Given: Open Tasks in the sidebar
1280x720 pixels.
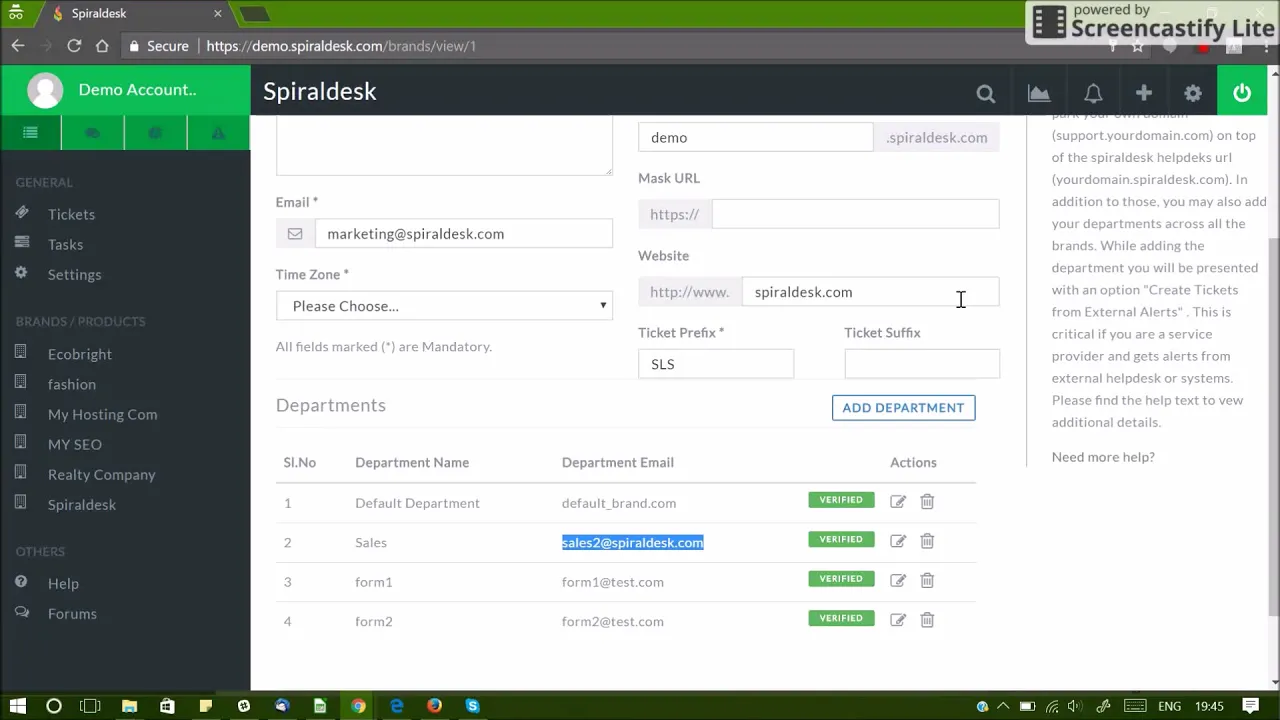Looking at the screenshot, I should (65, 244).
